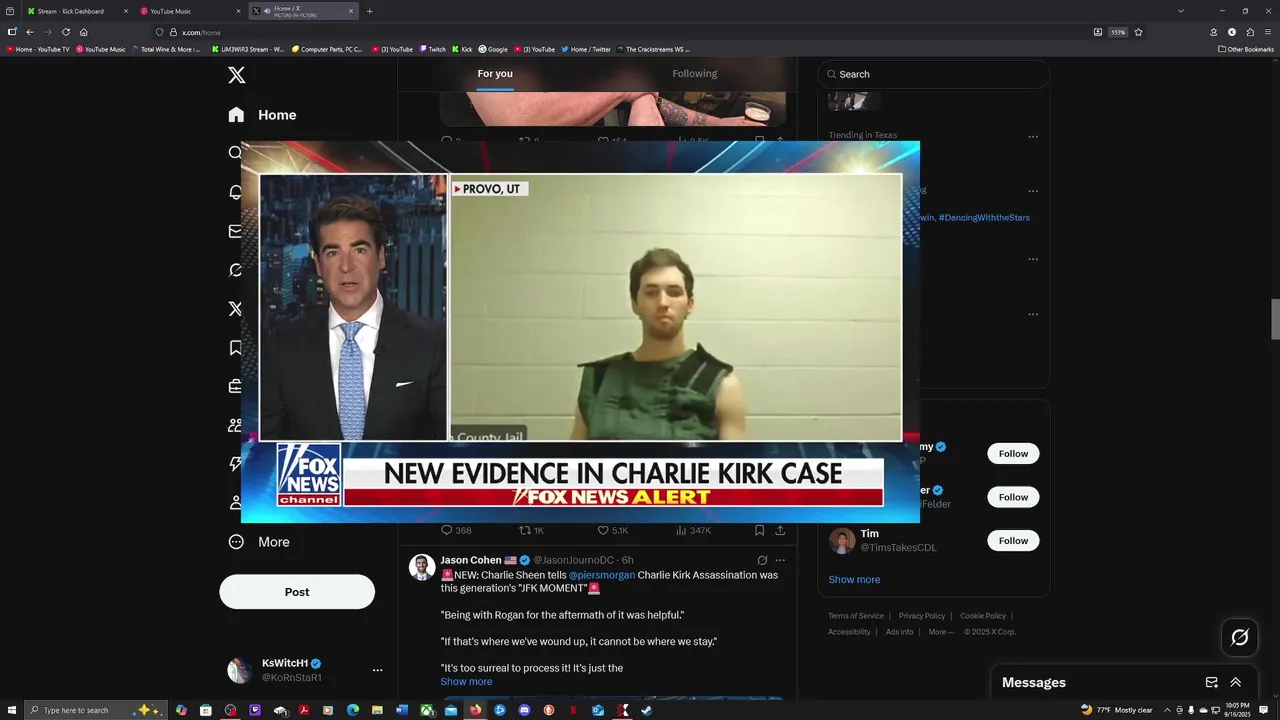The width and height of the screenshot is (1280, 720).
Task: Expand the footer More ... menu
Action: 941,632
